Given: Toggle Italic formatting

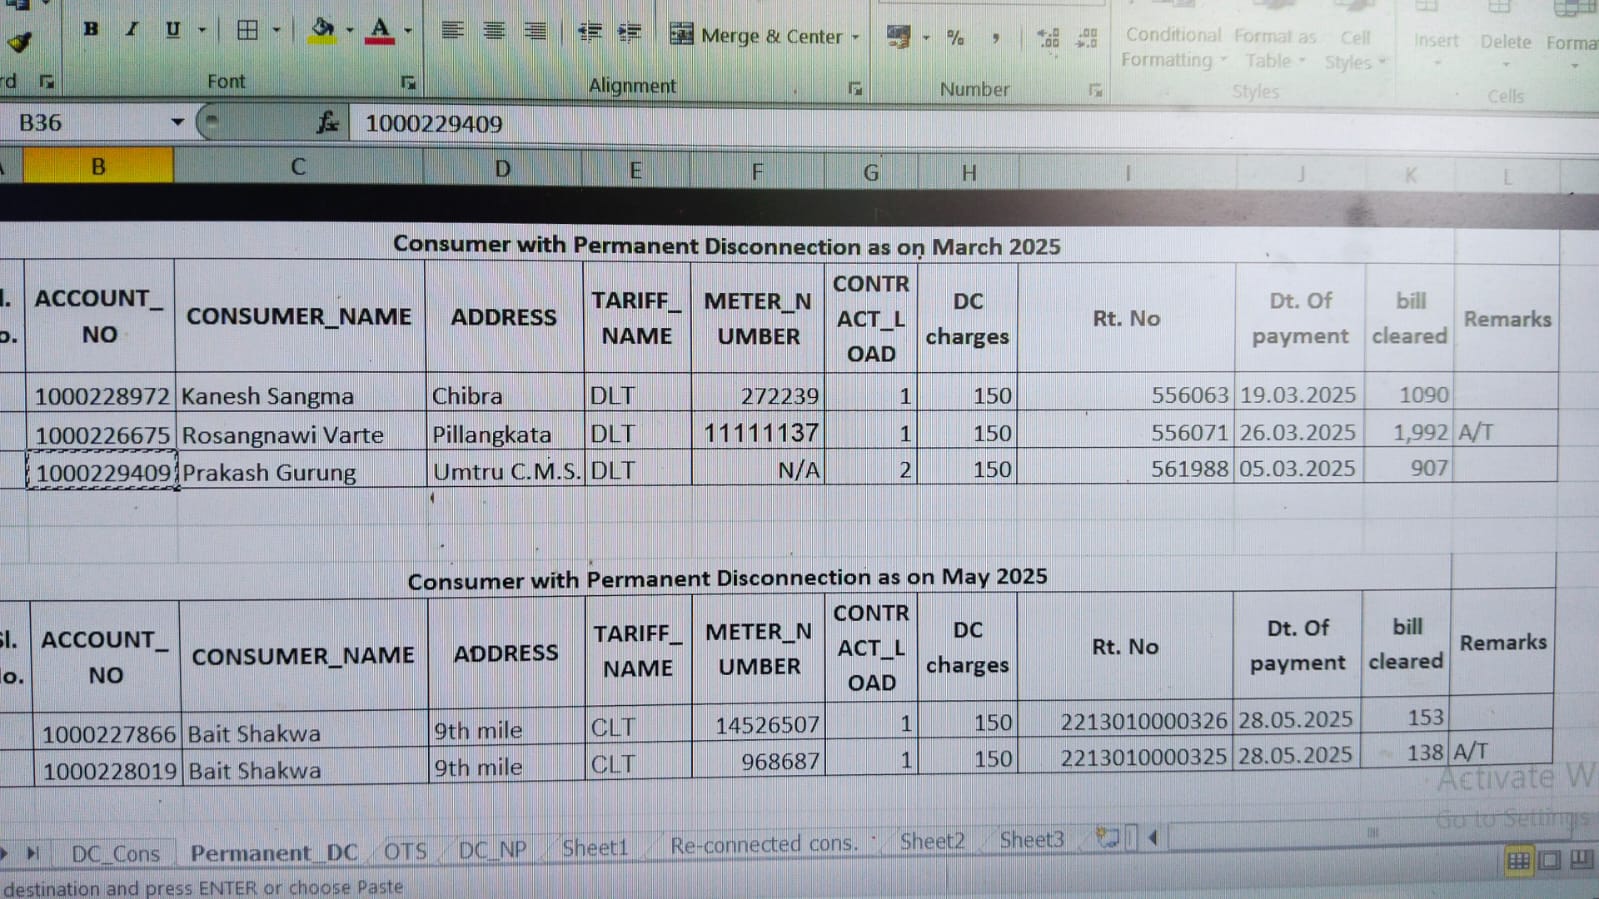Looking at the screenshot, I should (132, 29).
